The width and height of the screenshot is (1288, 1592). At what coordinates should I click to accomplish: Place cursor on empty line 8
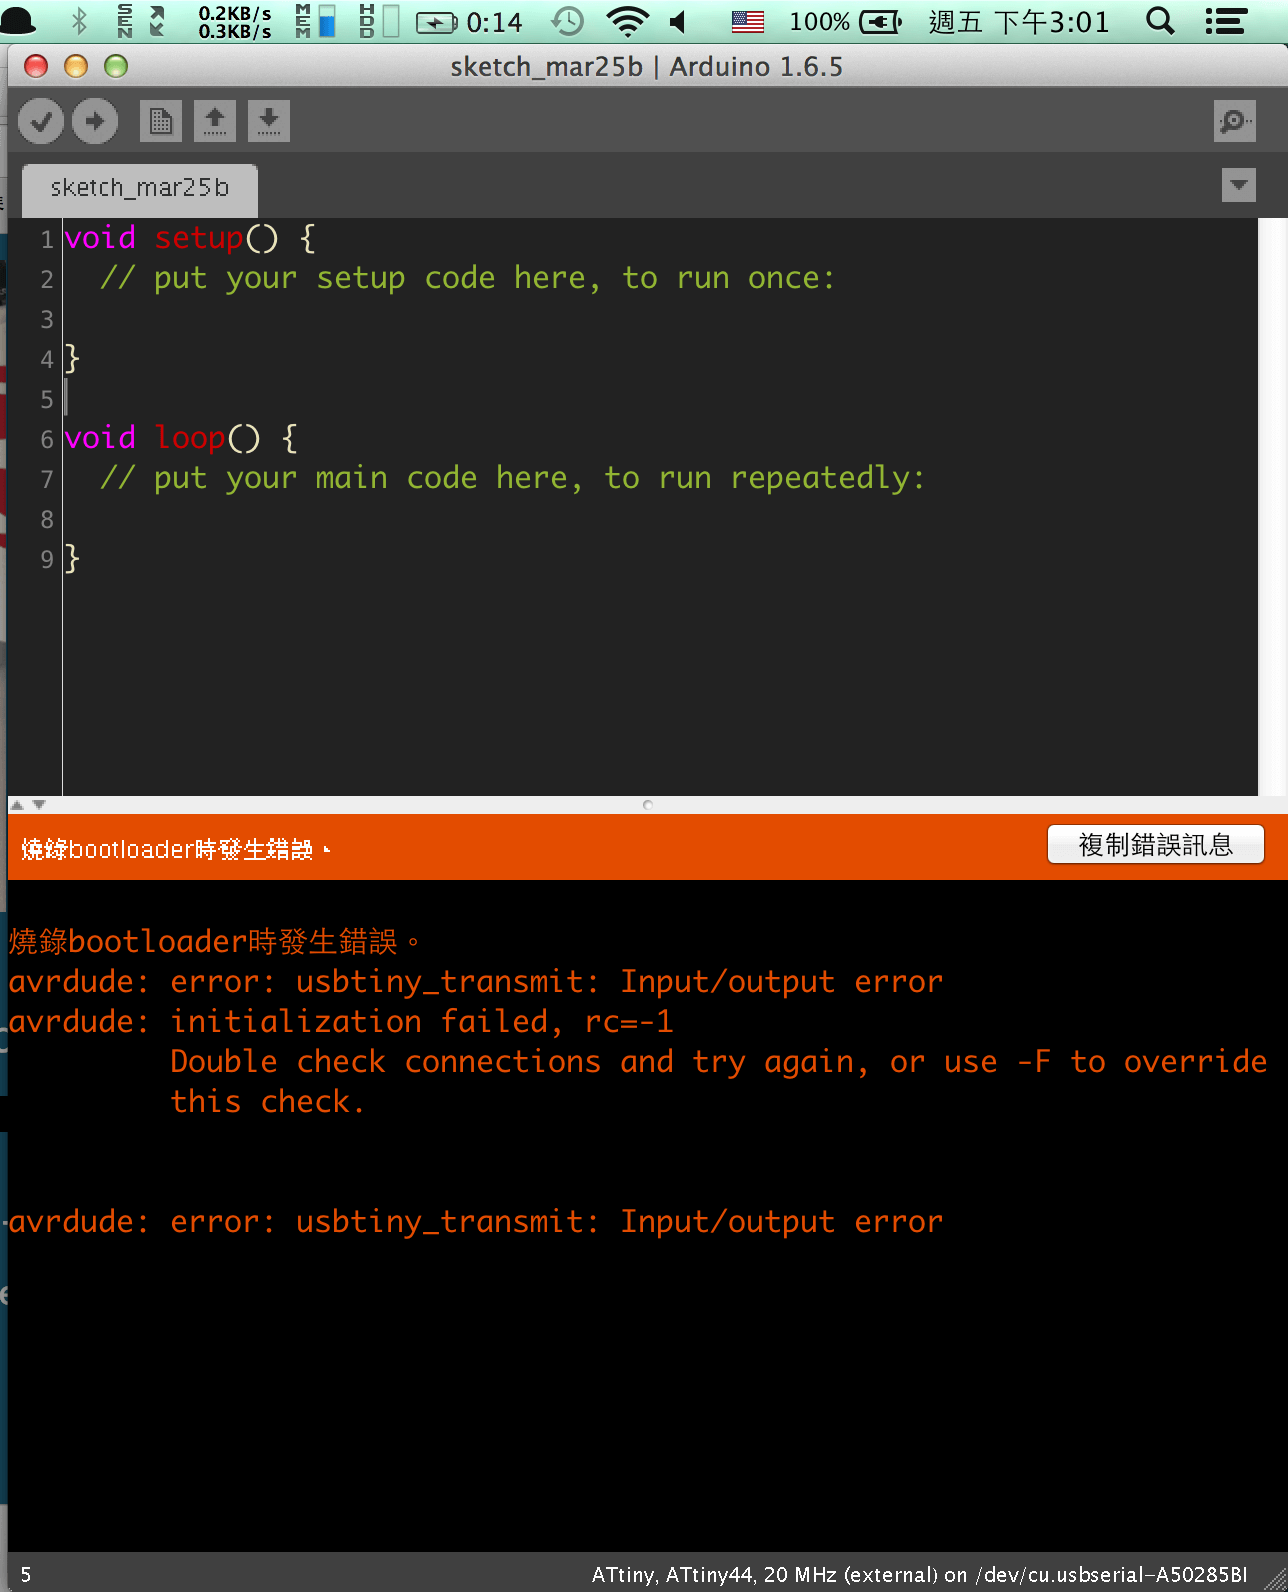[x=660, y=519]
